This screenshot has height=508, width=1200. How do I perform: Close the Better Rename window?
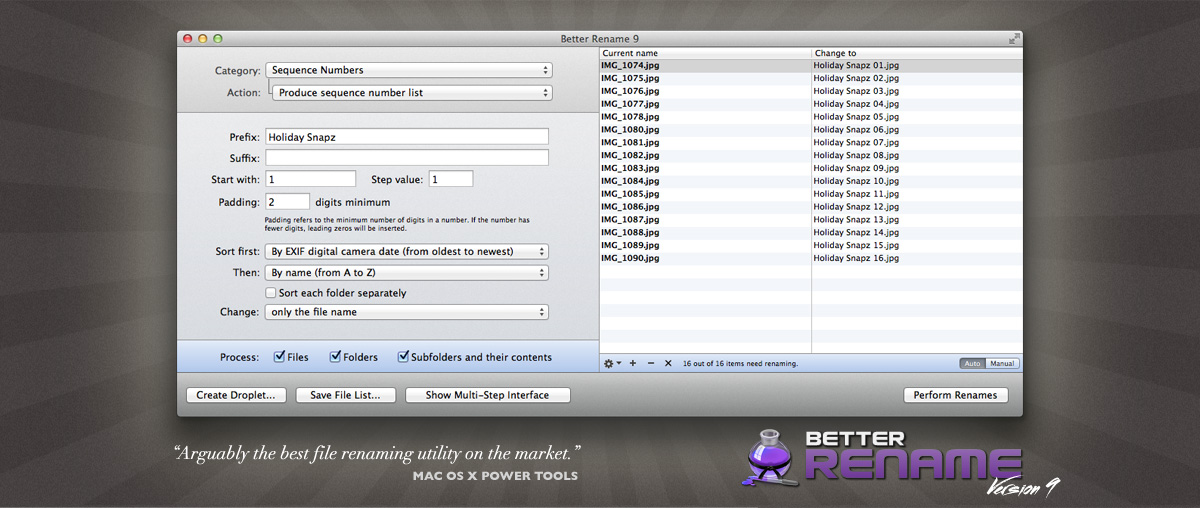187,38
